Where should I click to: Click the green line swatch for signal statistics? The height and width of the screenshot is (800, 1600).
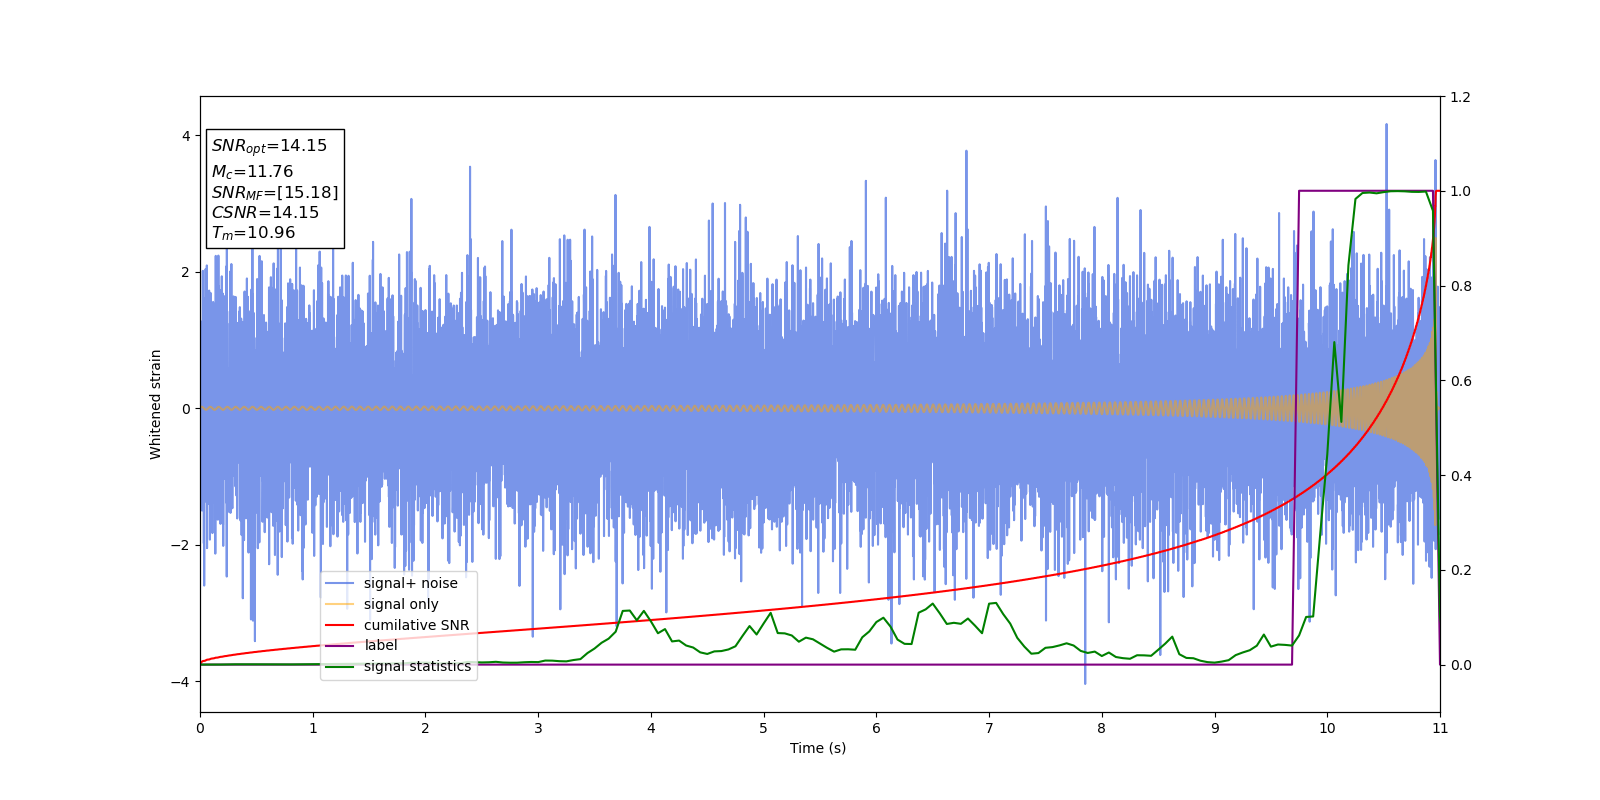(x=340, y=666)
